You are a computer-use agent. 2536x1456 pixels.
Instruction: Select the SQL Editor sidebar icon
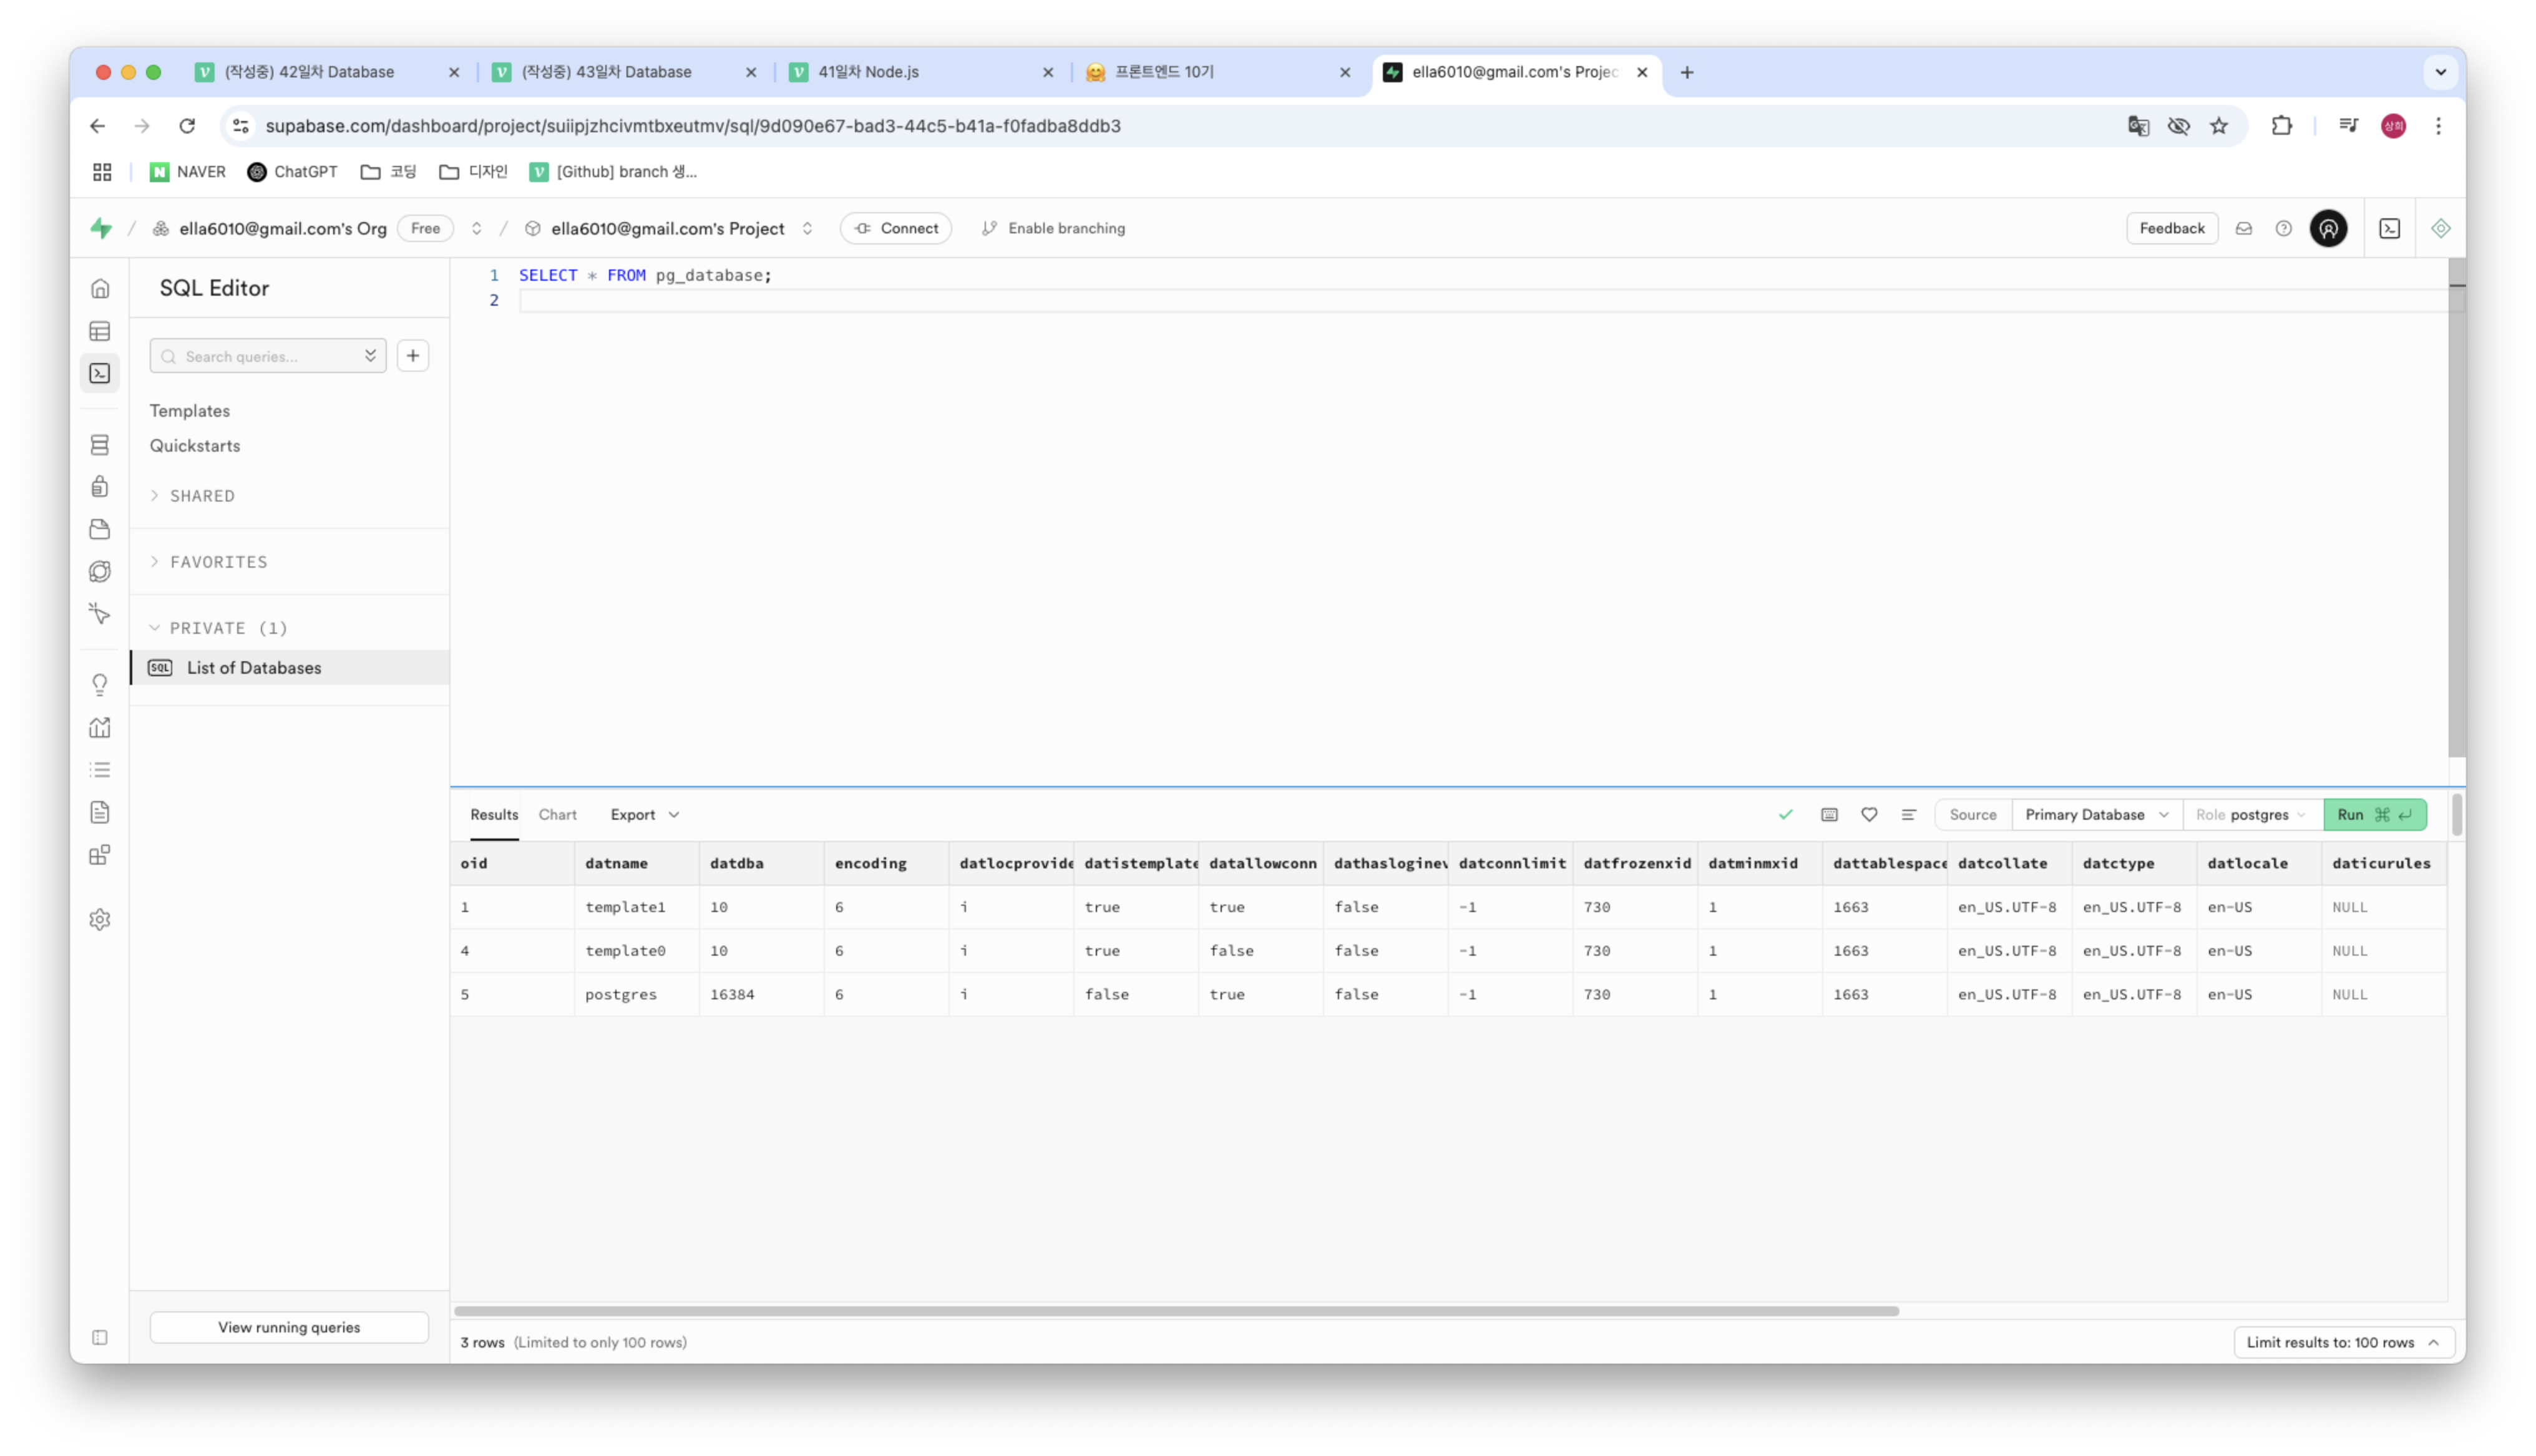pos(100,373)
